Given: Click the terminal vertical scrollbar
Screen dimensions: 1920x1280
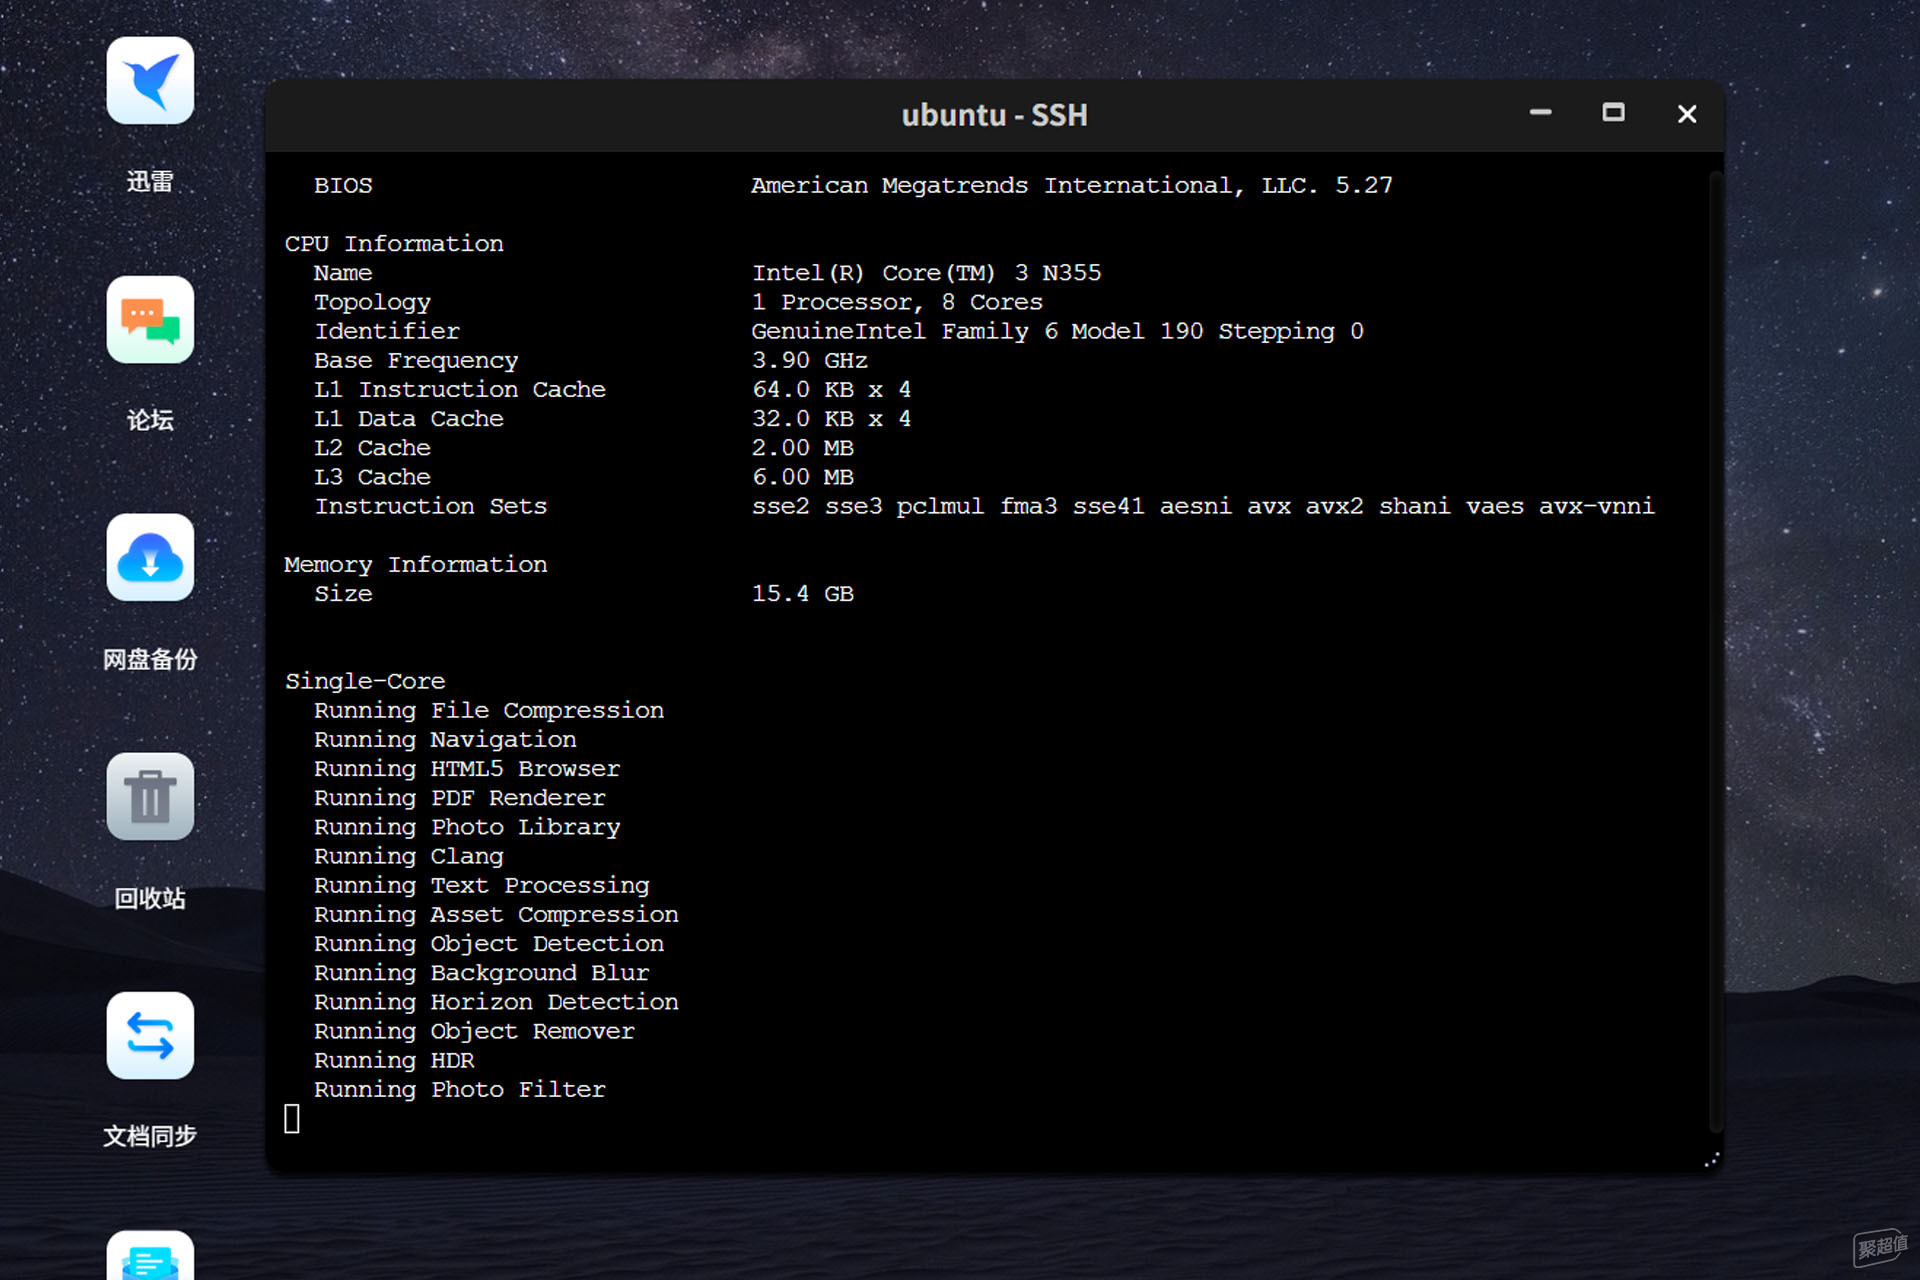Looking at the screenshot, I should pos(1715,650).
